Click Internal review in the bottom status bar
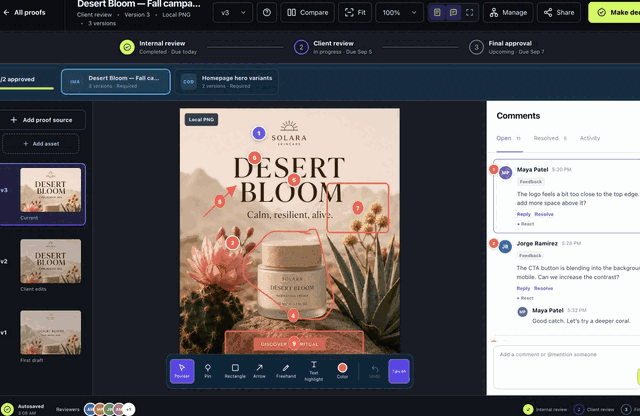The width and height of the screenshot is (640, 416). 545,409
